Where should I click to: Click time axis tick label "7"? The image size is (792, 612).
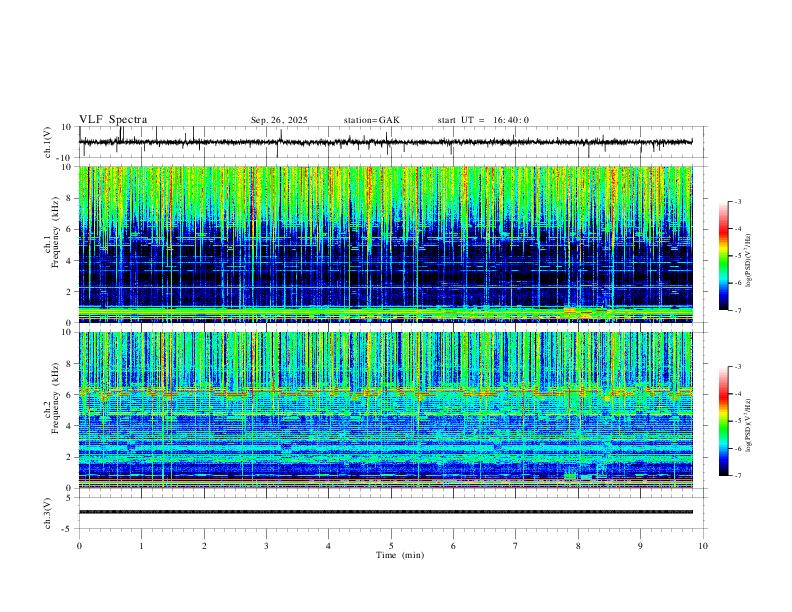pyautogui.click(x=516, y=546)
